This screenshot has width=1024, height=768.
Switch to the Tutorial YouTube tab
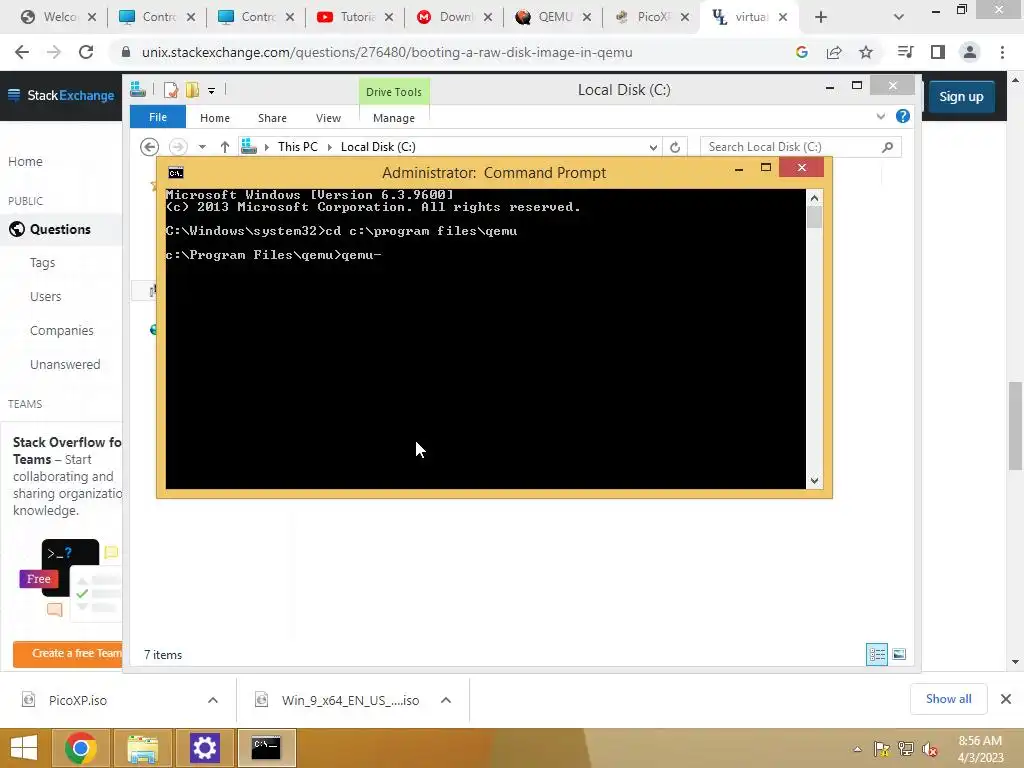[355, 17]
